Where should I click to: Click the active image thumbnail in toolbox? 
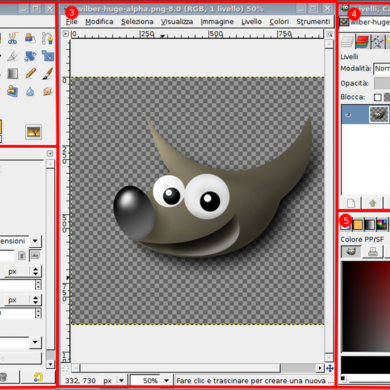pyautogui.click(x=33, y=132)
